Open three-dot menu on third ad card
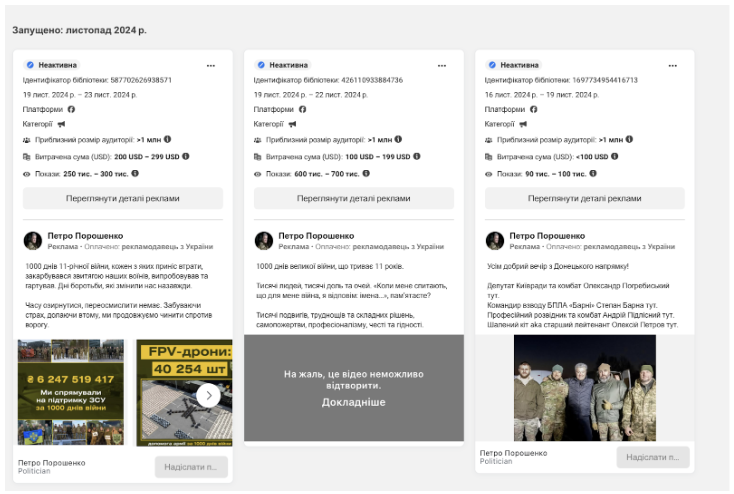 (x=673, y=65)
